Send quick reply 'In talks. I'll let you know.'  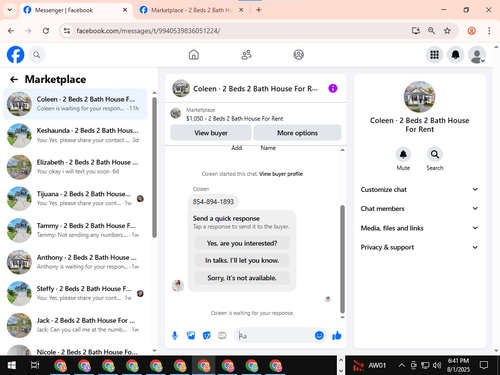tap(242, 260)
